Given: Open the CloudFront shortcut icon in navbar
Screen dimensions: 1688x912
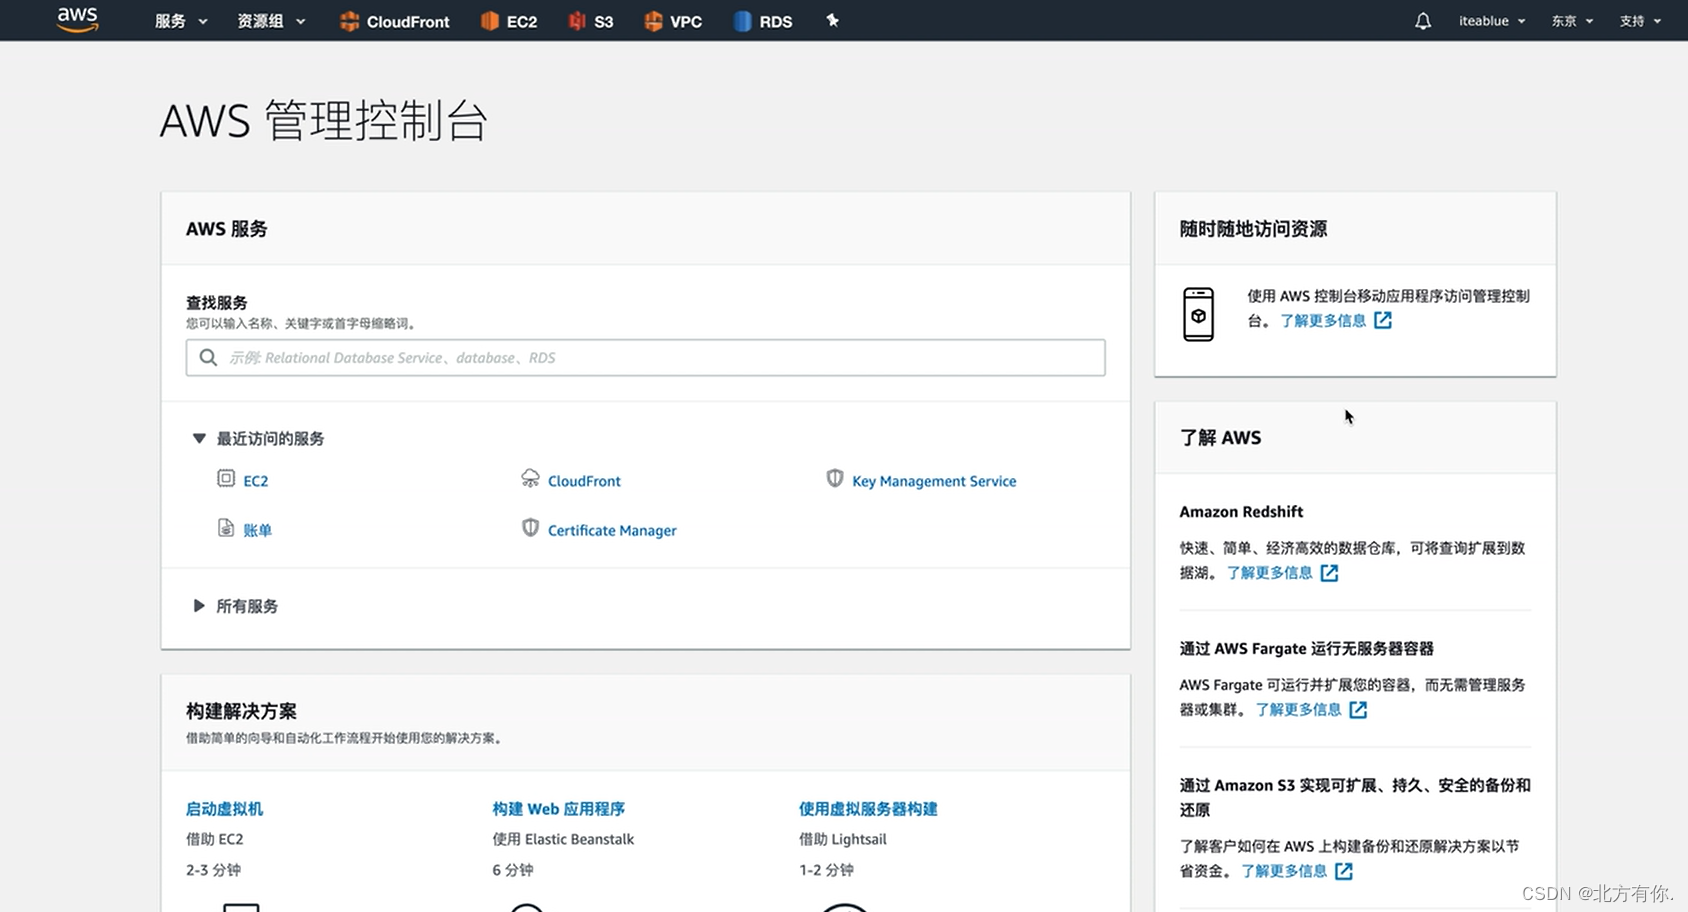Looking at the screenshot, I should coord(349,21).
